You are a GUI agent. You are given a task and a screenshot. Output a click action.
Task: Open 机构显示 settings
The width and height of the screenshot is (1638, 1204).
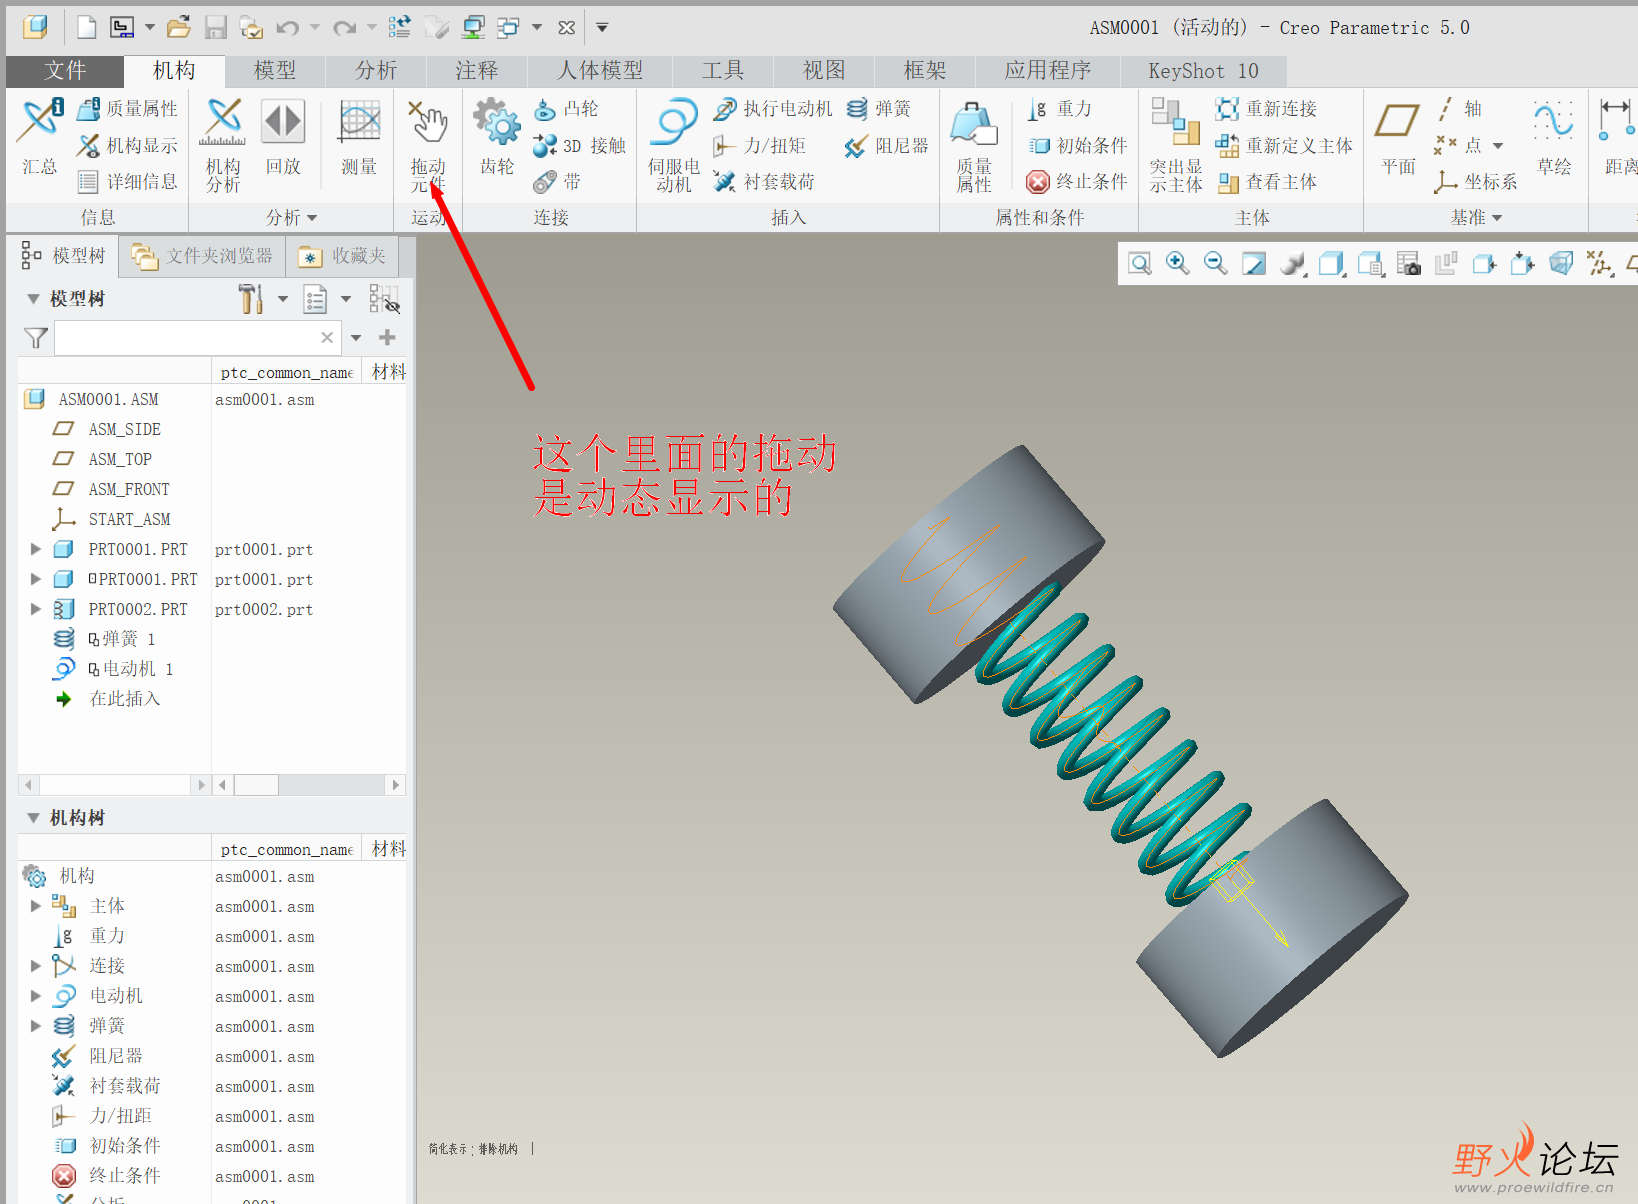[x=128, y=145]
